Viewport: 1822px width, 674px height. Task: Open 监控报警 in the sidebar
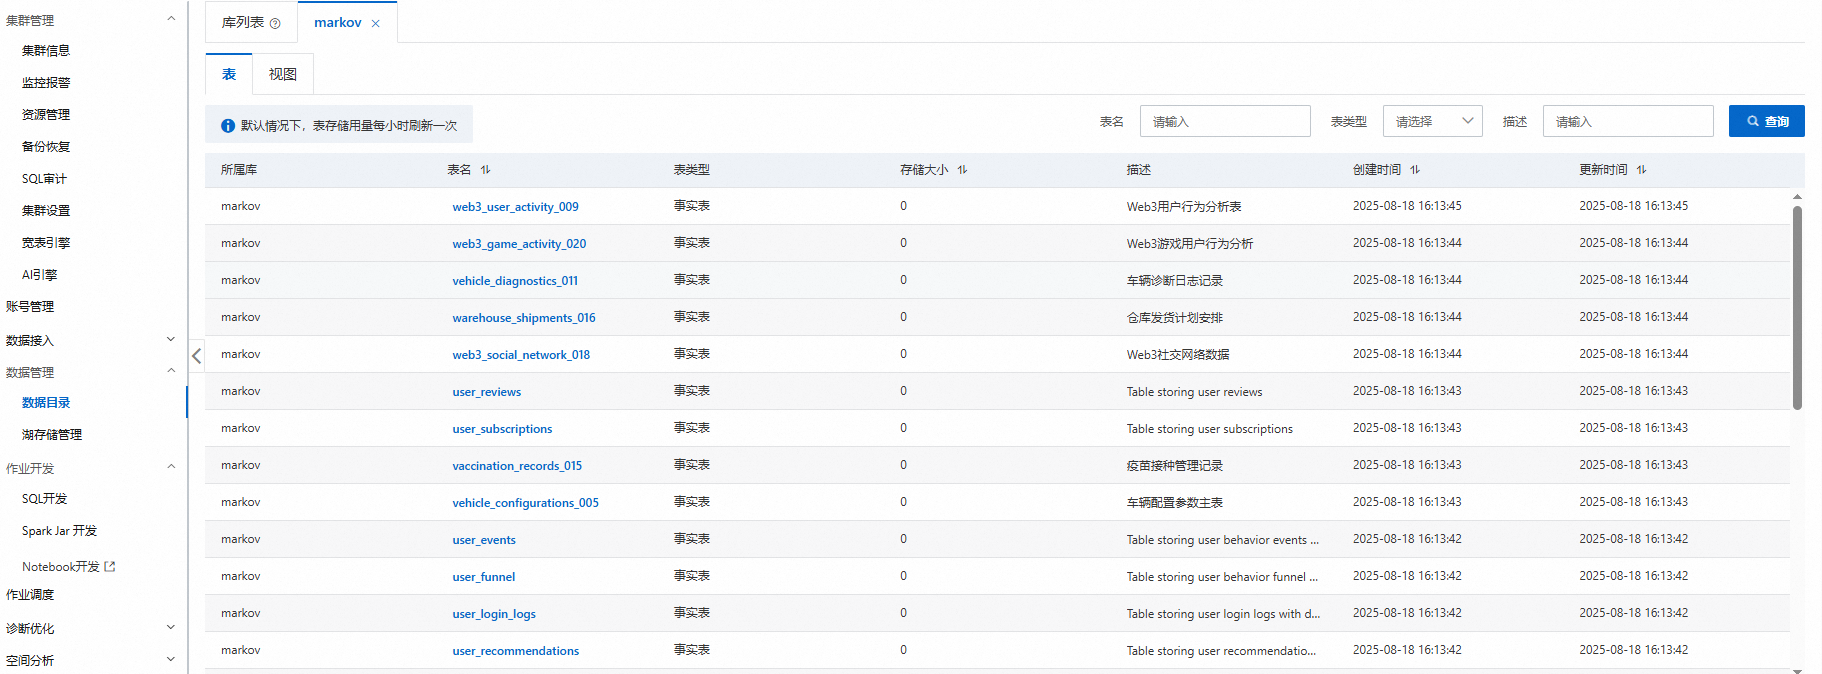(x=46, y=83)
